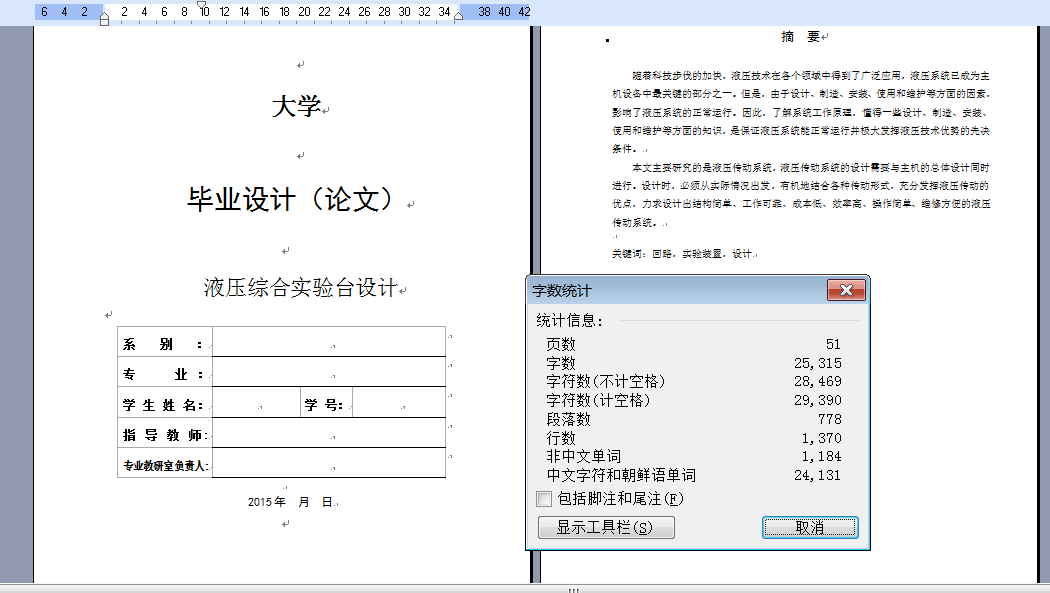Screen dimensions: 1050x593
Task: Check the 包括脚注和尾注 checkbox
Action: click(544, 499)
